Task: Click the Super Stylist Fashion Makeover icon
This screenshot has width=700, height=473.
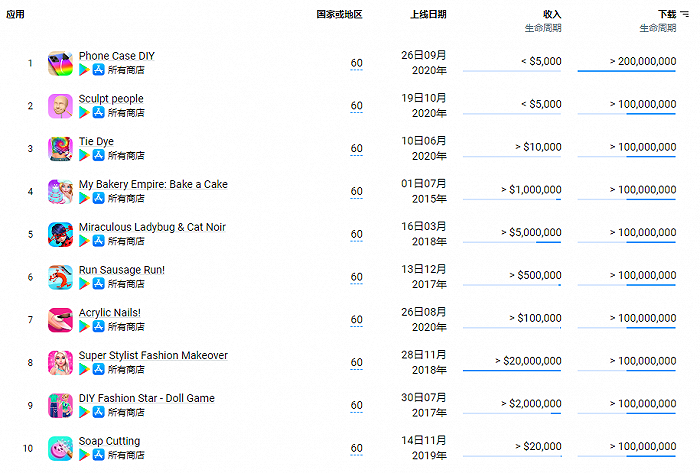Action: point(60,363)
